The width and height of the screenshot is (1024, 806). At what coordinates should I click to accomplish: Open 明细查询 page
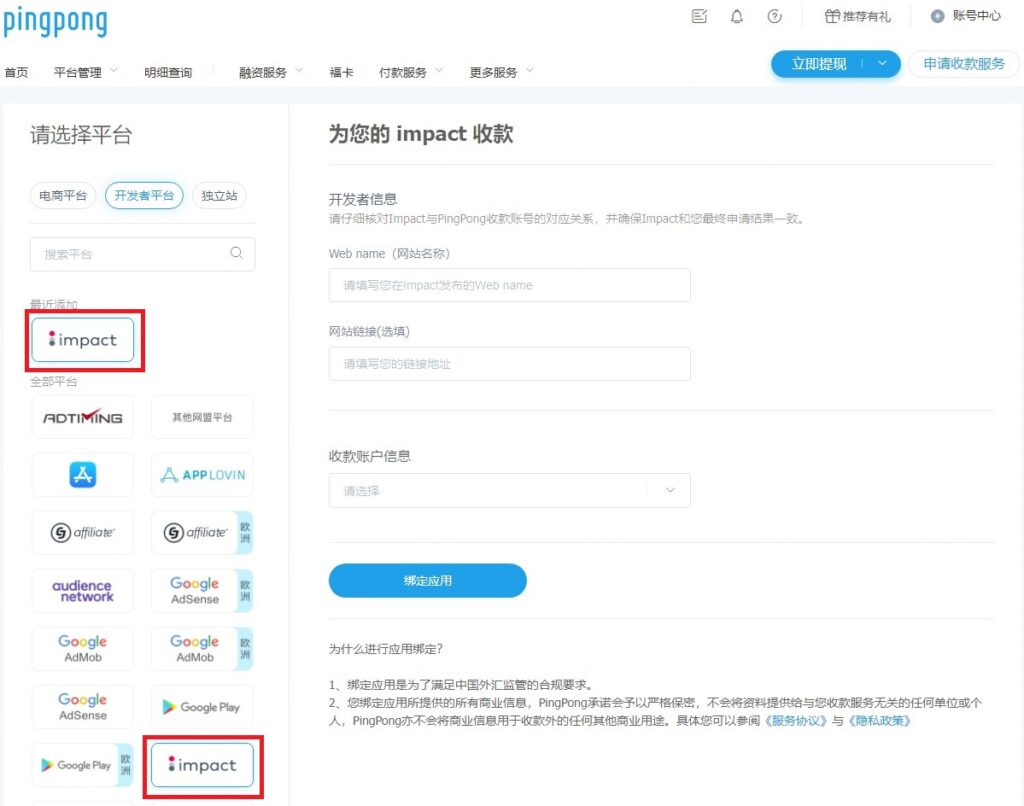pyautogui.click(x=168, y=72)
